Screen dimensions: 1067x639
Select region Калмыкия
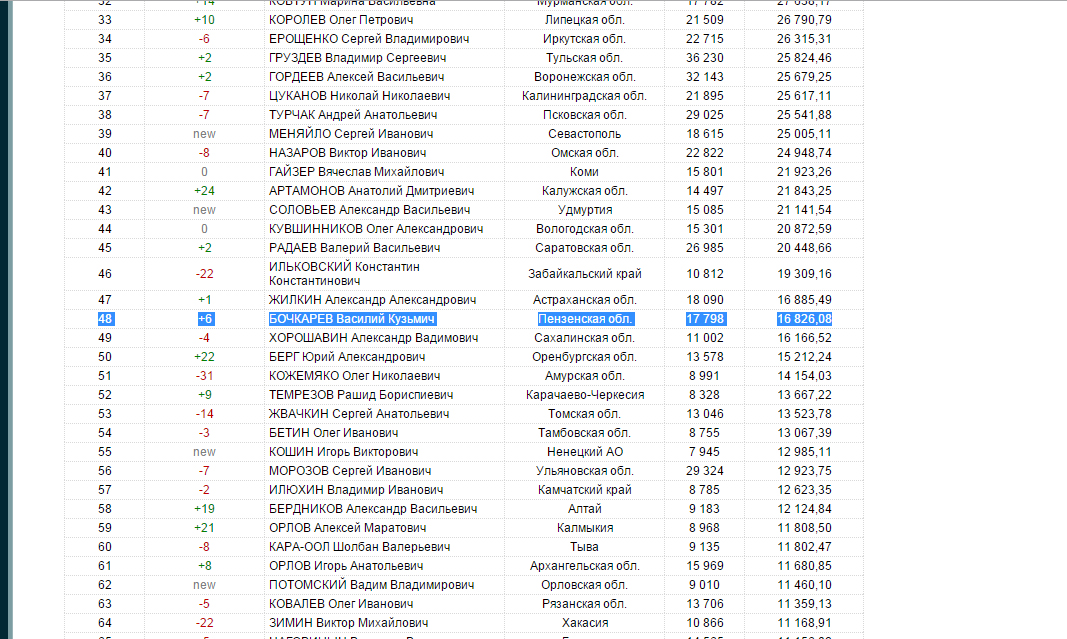(x=585, y=529)
